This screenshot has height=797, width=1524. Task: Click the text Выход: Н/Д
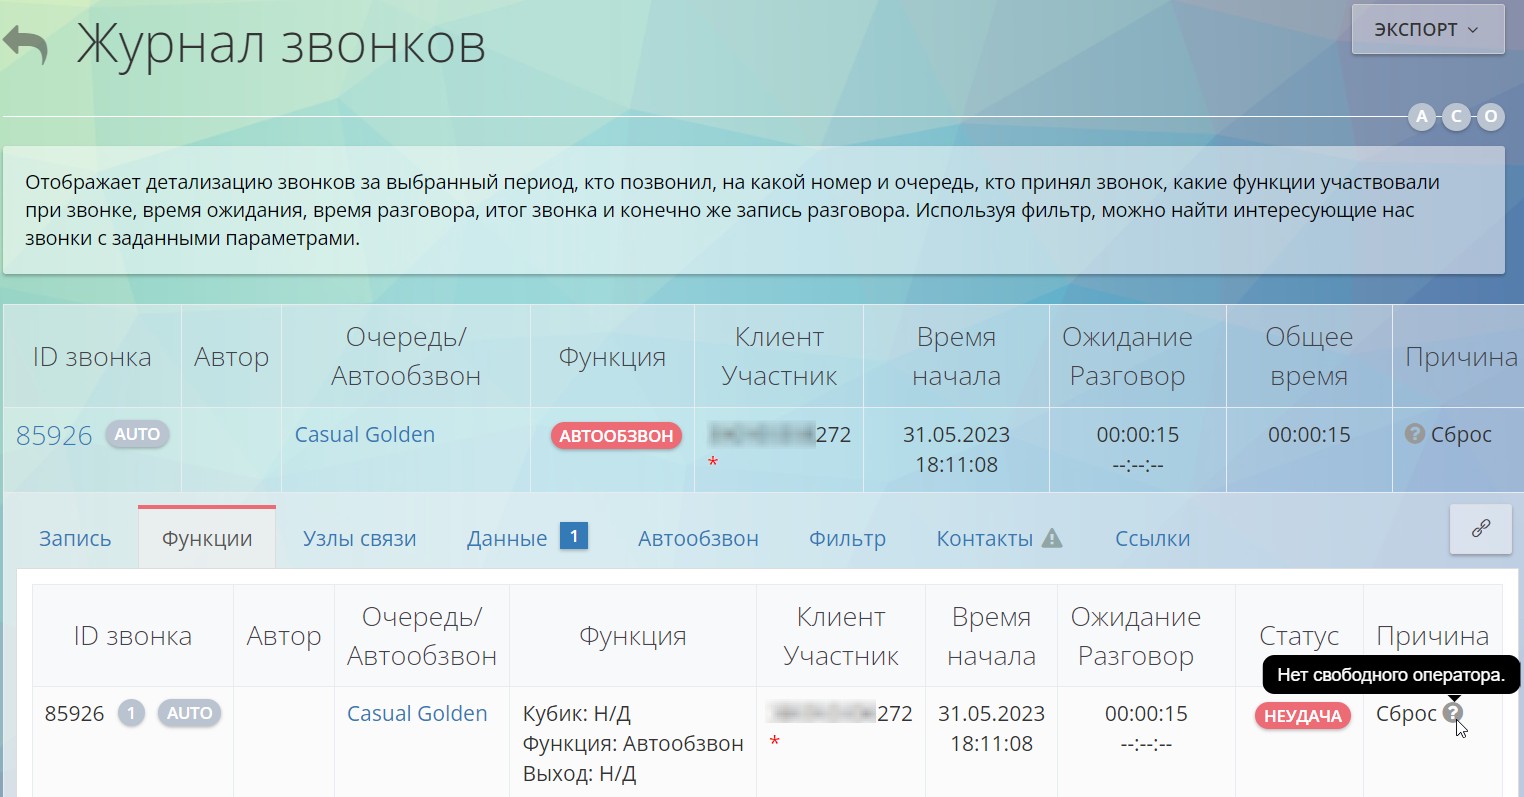[579, 774]
